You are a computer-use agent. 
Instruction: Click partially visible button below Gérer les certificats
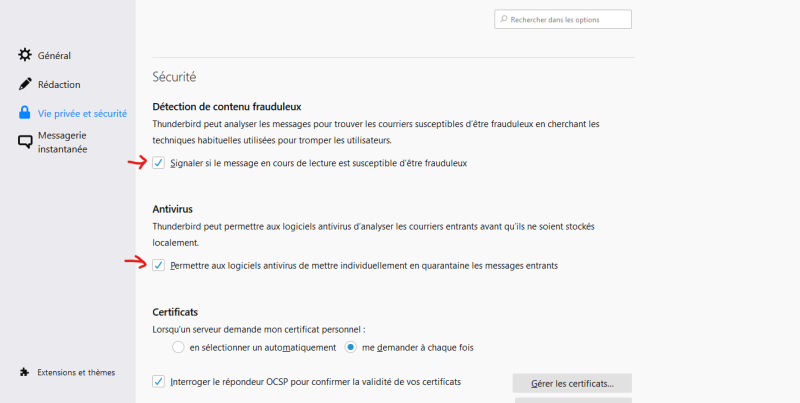[x=573, y=400]
